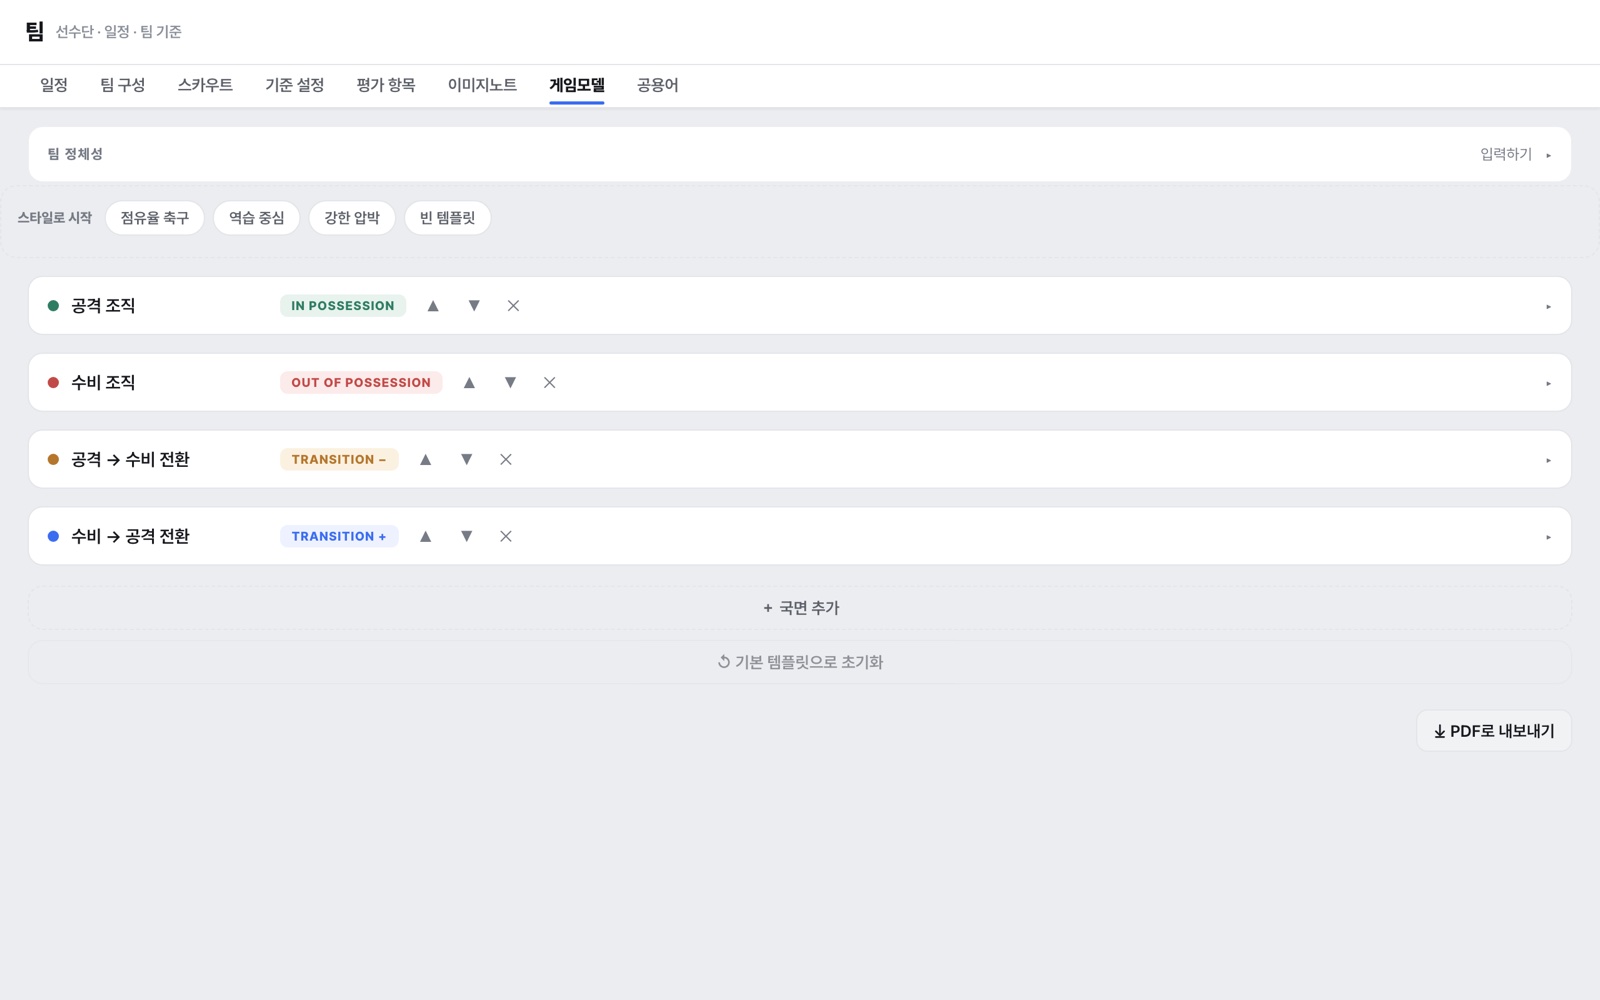The width and height of the screenshot is (1600, 1000).
Task: Select the 게임모델 tab
Action: (x=577, y=86)
